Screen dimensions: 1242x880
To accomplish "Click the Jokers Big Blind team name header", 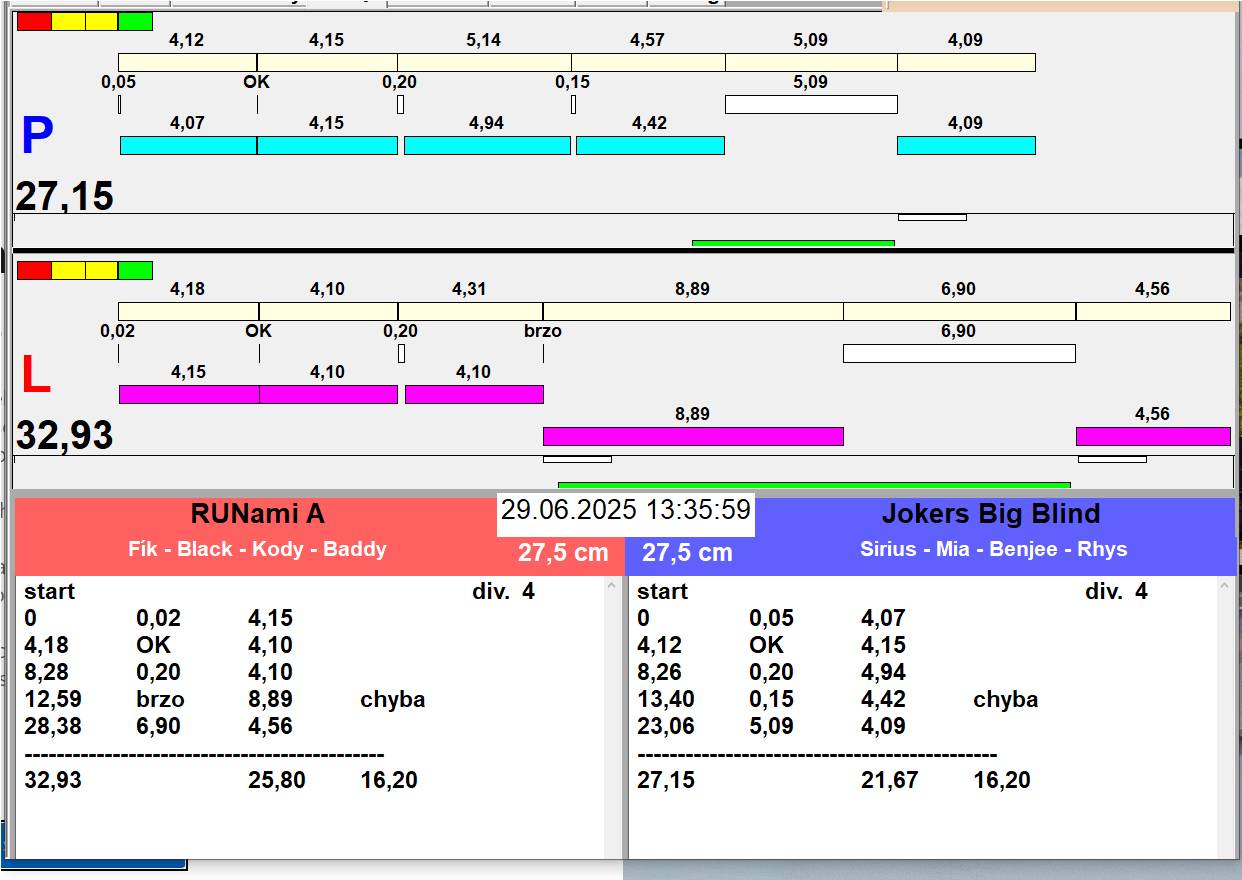I will [990, 514].
